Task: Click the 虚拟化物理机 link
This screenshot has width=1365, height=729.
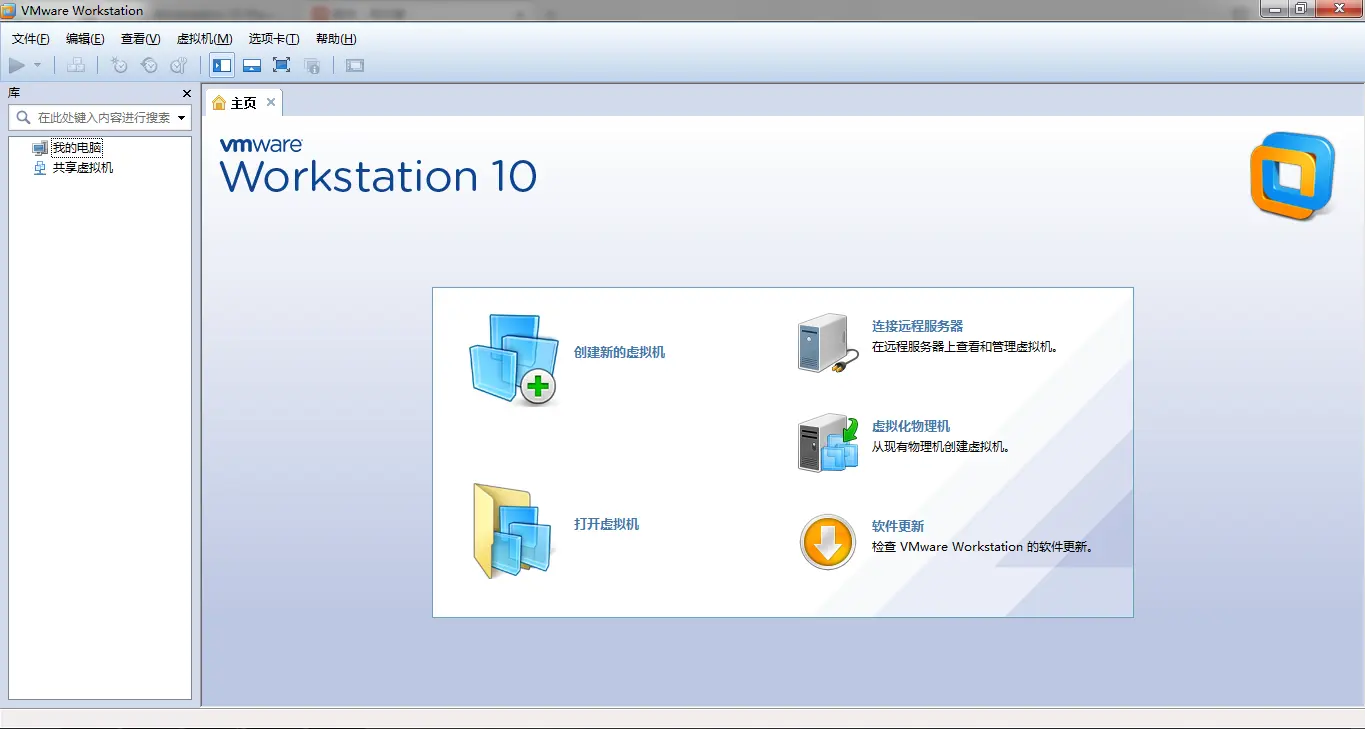Action: tap(911, 426)
